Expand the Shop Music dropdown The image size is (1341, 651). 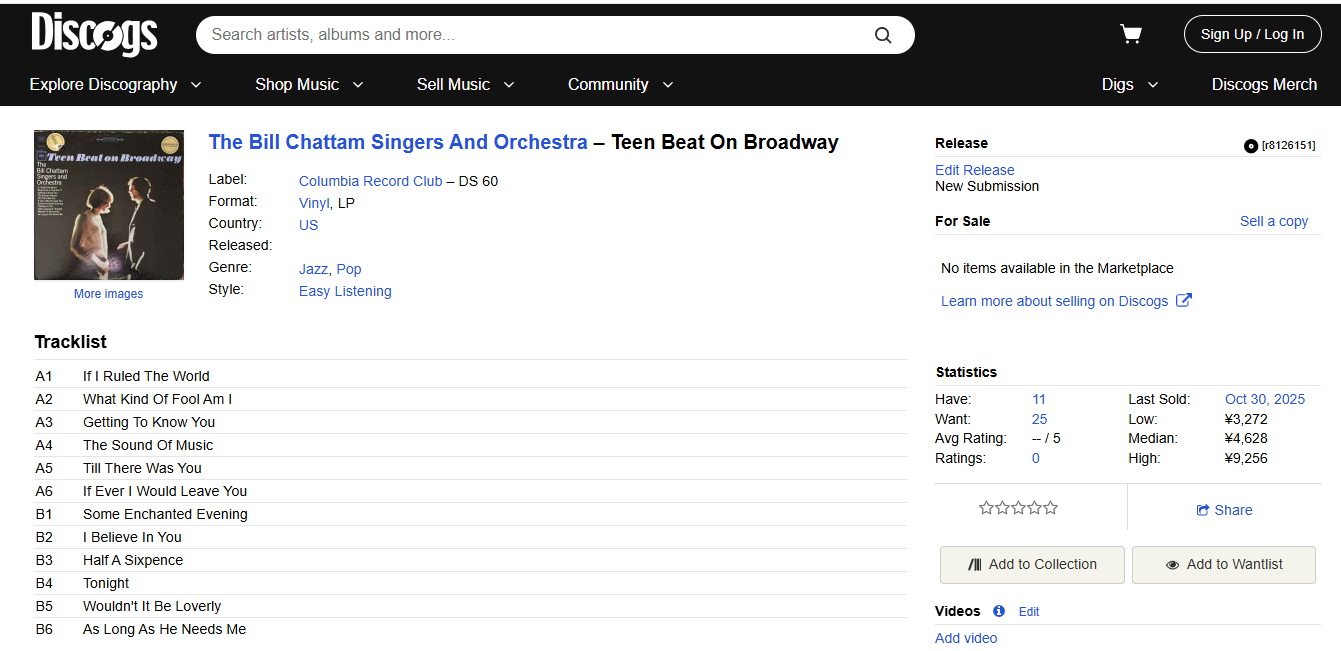tap(309, 85)
